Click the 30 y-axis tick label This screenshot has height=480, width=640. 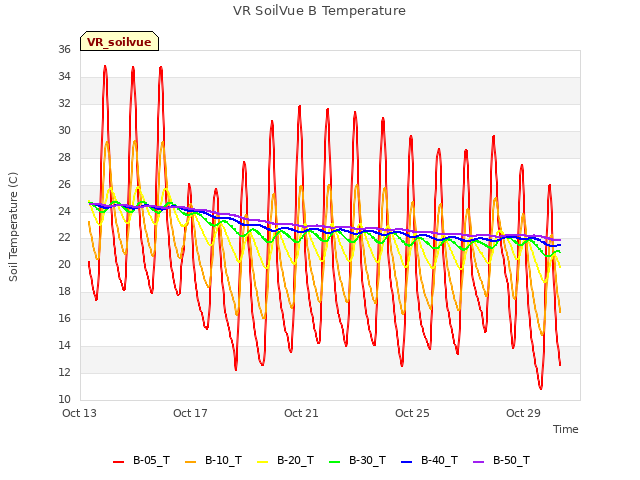64,131
